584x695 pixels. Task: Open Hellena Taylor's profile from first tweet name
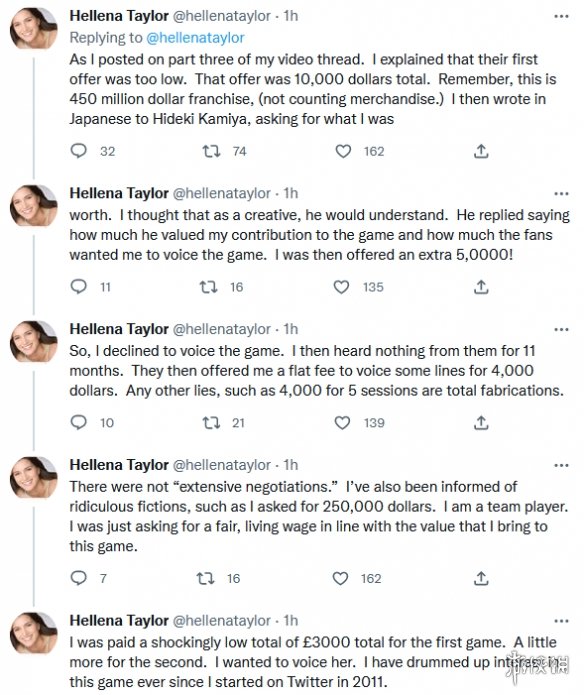point(119,16)
